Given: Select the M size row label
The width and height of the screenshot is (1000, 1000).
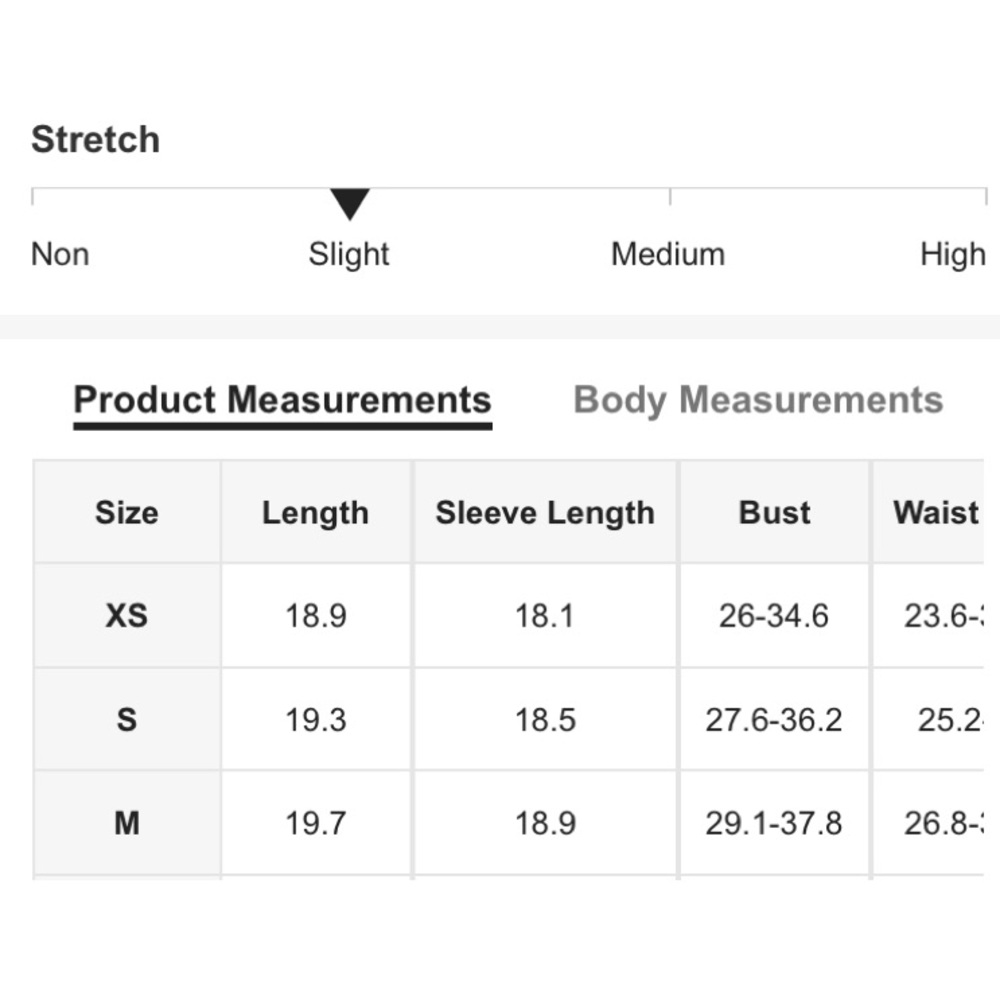Looking at the screenshot, I should click(127, 823).
